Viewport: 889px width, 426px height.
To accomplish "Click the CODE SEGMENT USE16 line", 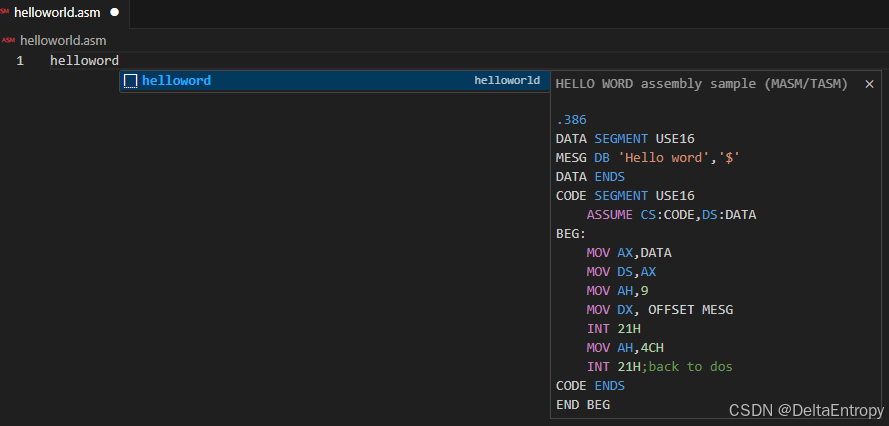I will coord(625,196).
